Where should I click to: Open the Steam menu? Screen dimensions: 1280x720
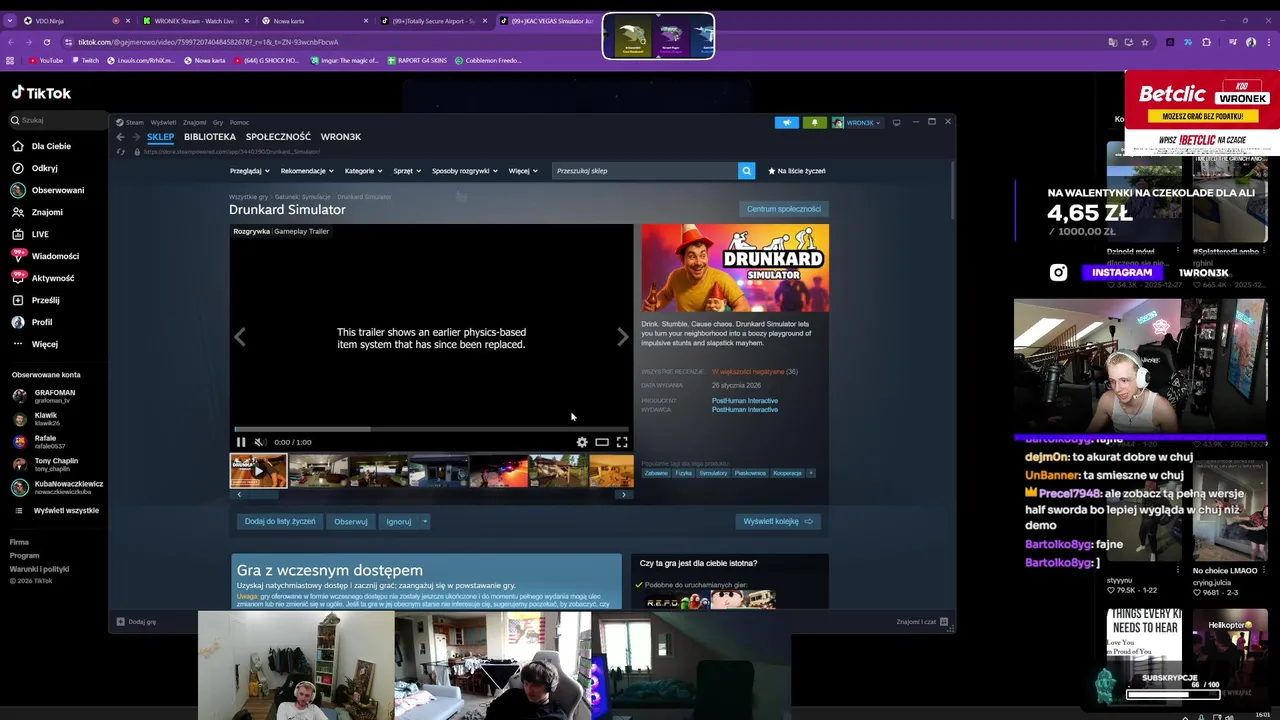130,122
